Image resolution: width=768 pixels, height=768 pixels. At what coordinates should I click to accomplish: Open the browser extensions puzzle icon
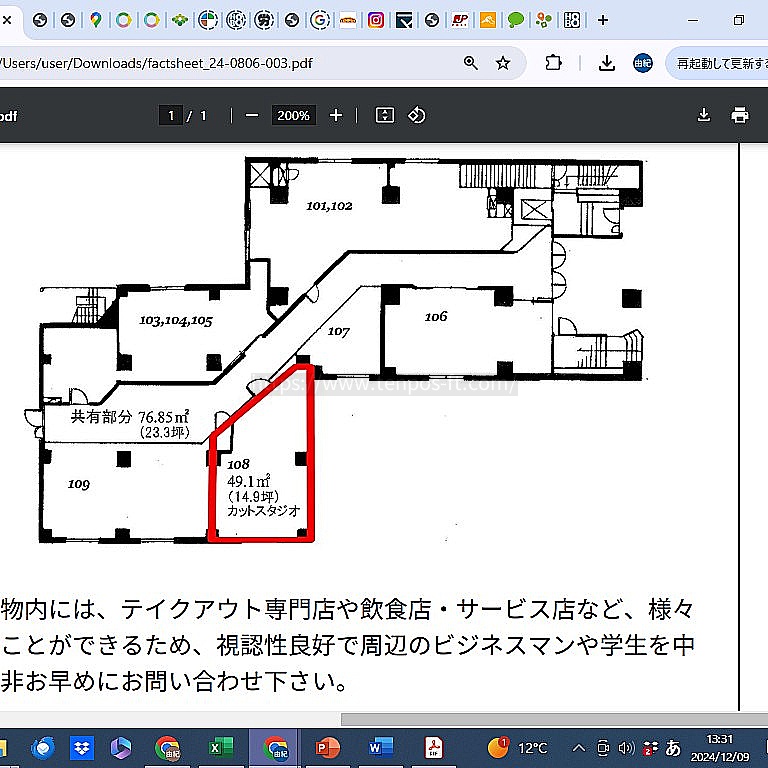coord(553,63)
